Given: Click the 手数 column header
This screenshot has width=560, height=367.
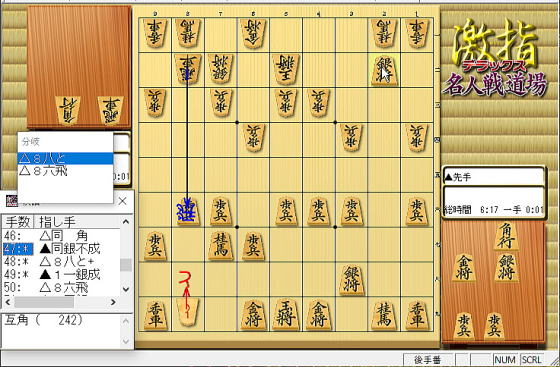Looking at the screenshot, I should [18, 222].
